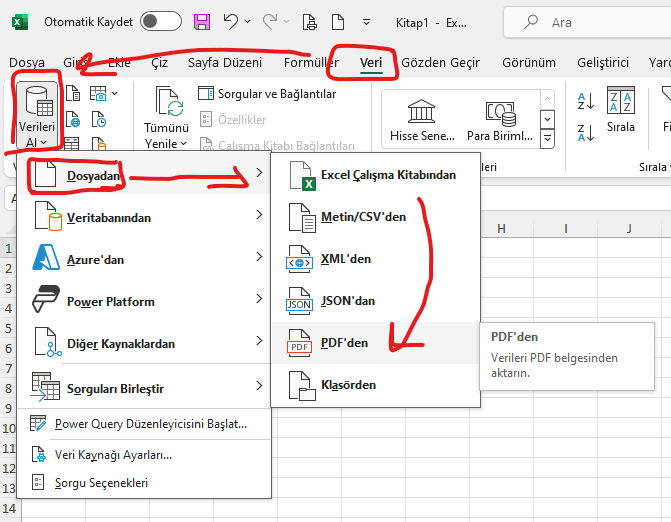Switch to the Görünüm tab
The width and height of the screenshot is (671, 522).
[529, 62]
